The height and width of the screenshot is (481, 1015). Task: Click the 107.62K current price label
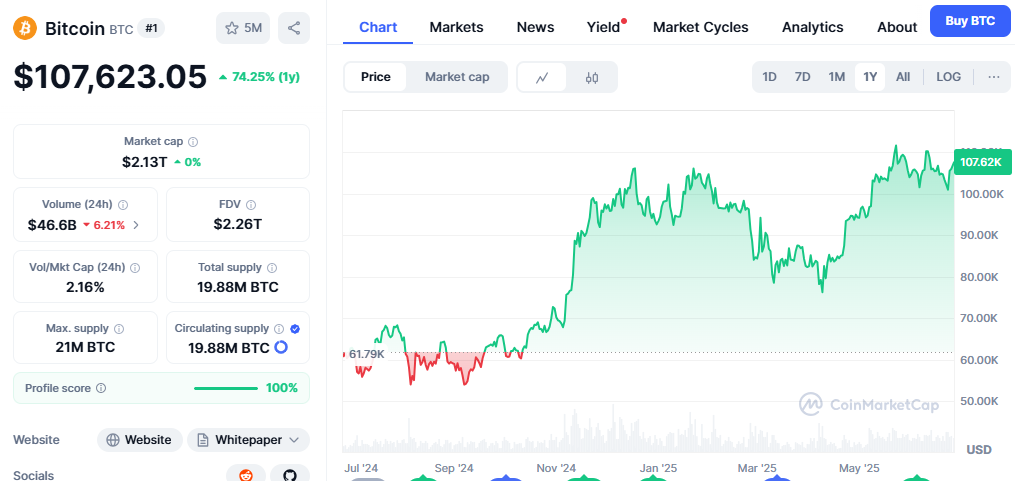[982, 162]
